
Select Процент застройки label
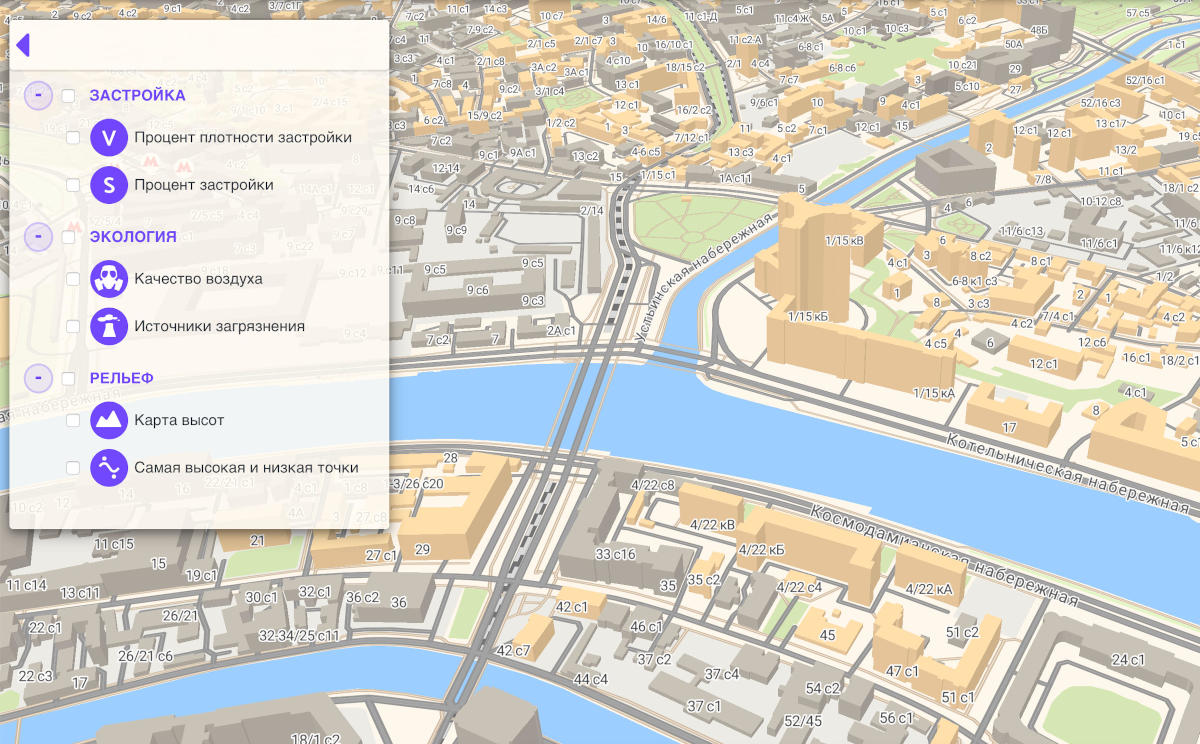(x=204, y=185)
